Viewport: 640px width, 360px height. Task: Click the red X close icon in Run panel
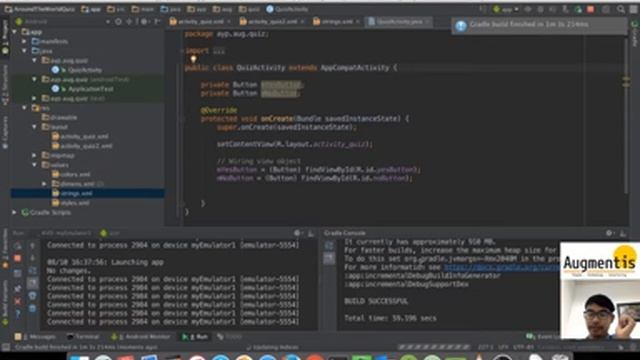[x=18, y=301]
